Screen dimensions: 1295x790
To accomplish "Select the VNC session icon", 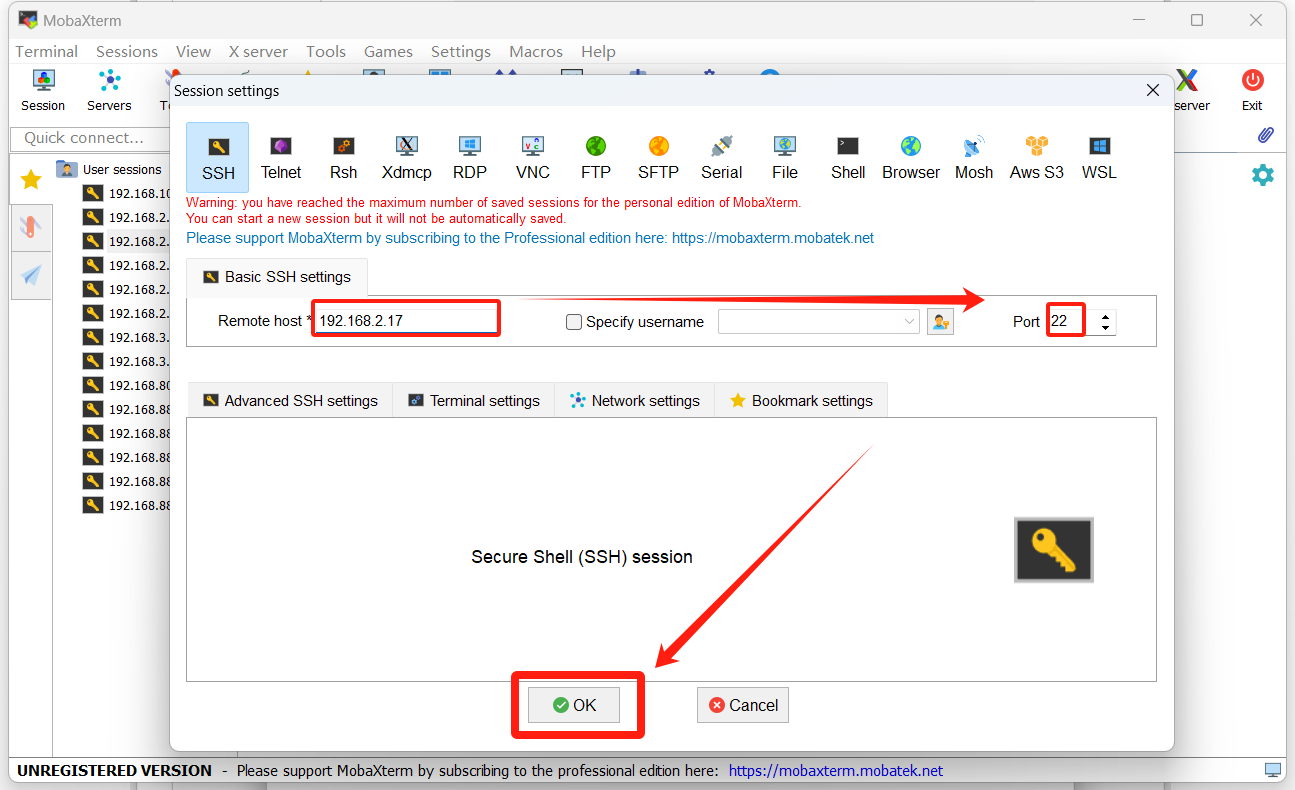I will [532, 157].
